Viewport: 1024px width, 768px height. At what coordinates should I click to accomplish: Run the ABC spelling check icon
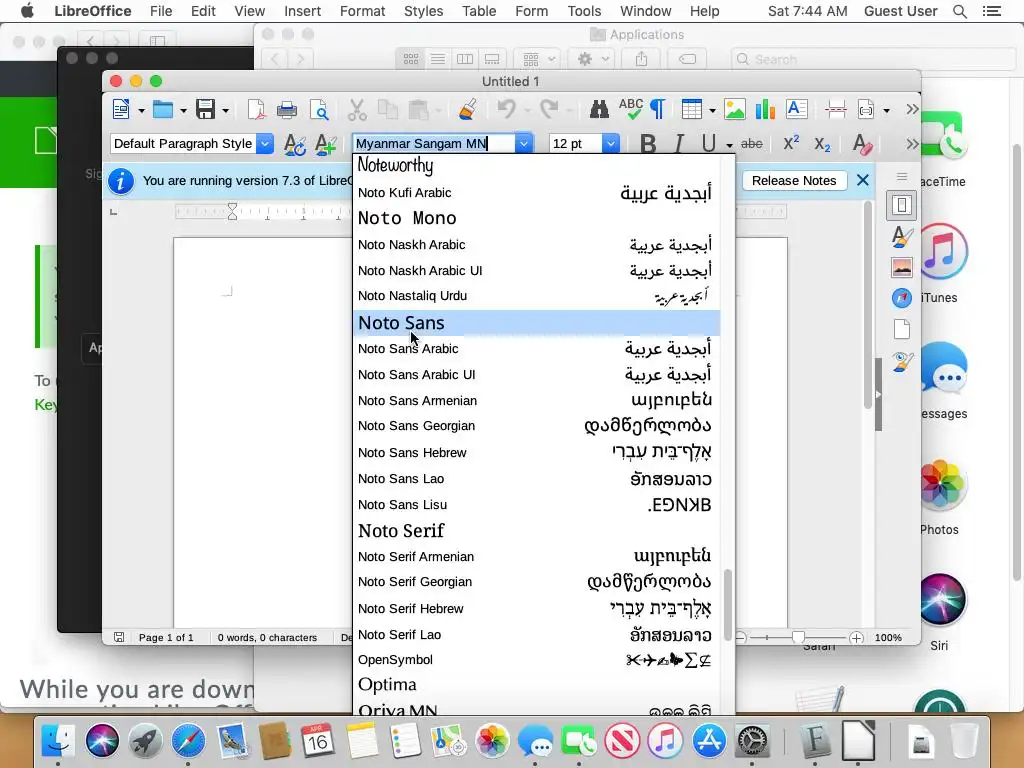click(x=631, y=109)
